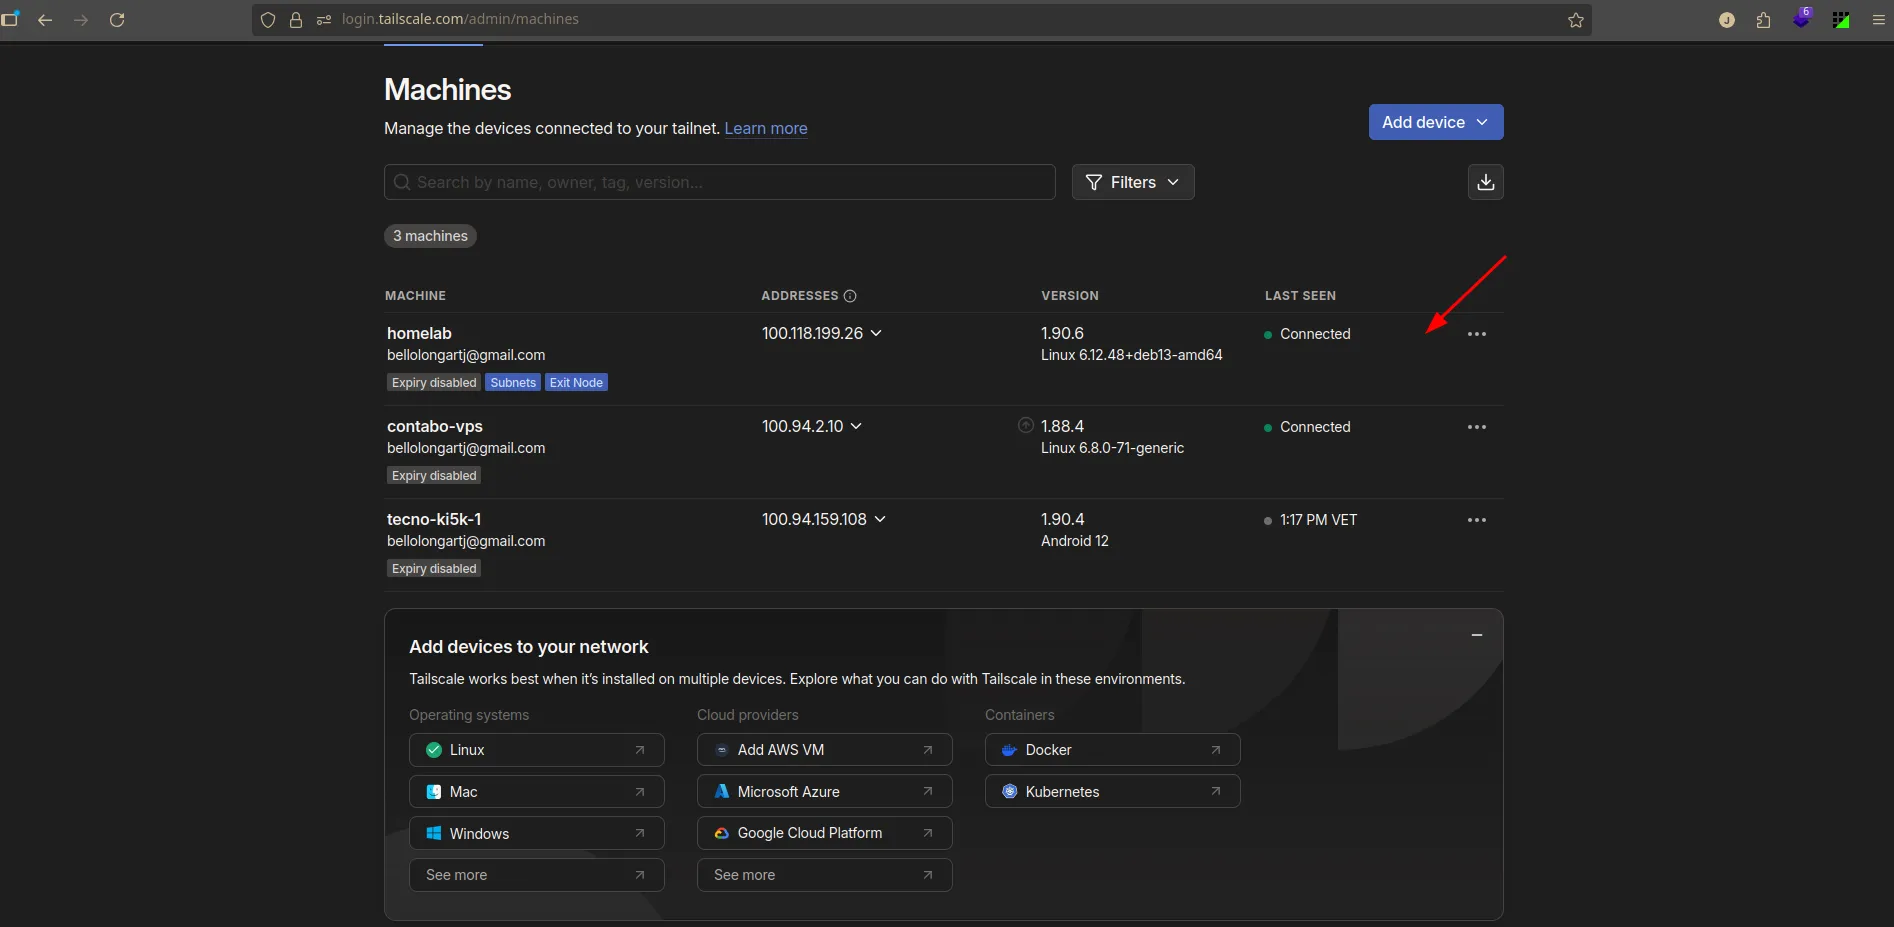
Task: Open the three-dot menu for tecno-ki5k-1
Action: [1476, 520]
